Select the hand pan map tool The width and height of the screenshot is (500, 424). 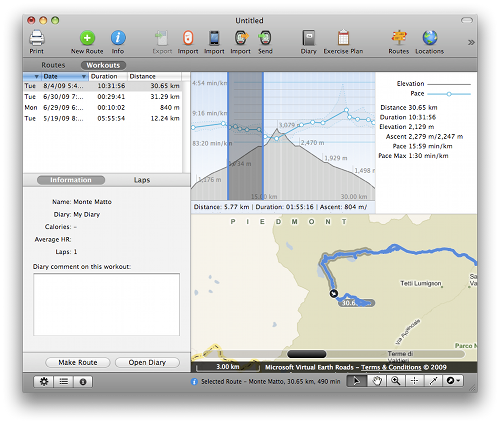pos(377,381)
